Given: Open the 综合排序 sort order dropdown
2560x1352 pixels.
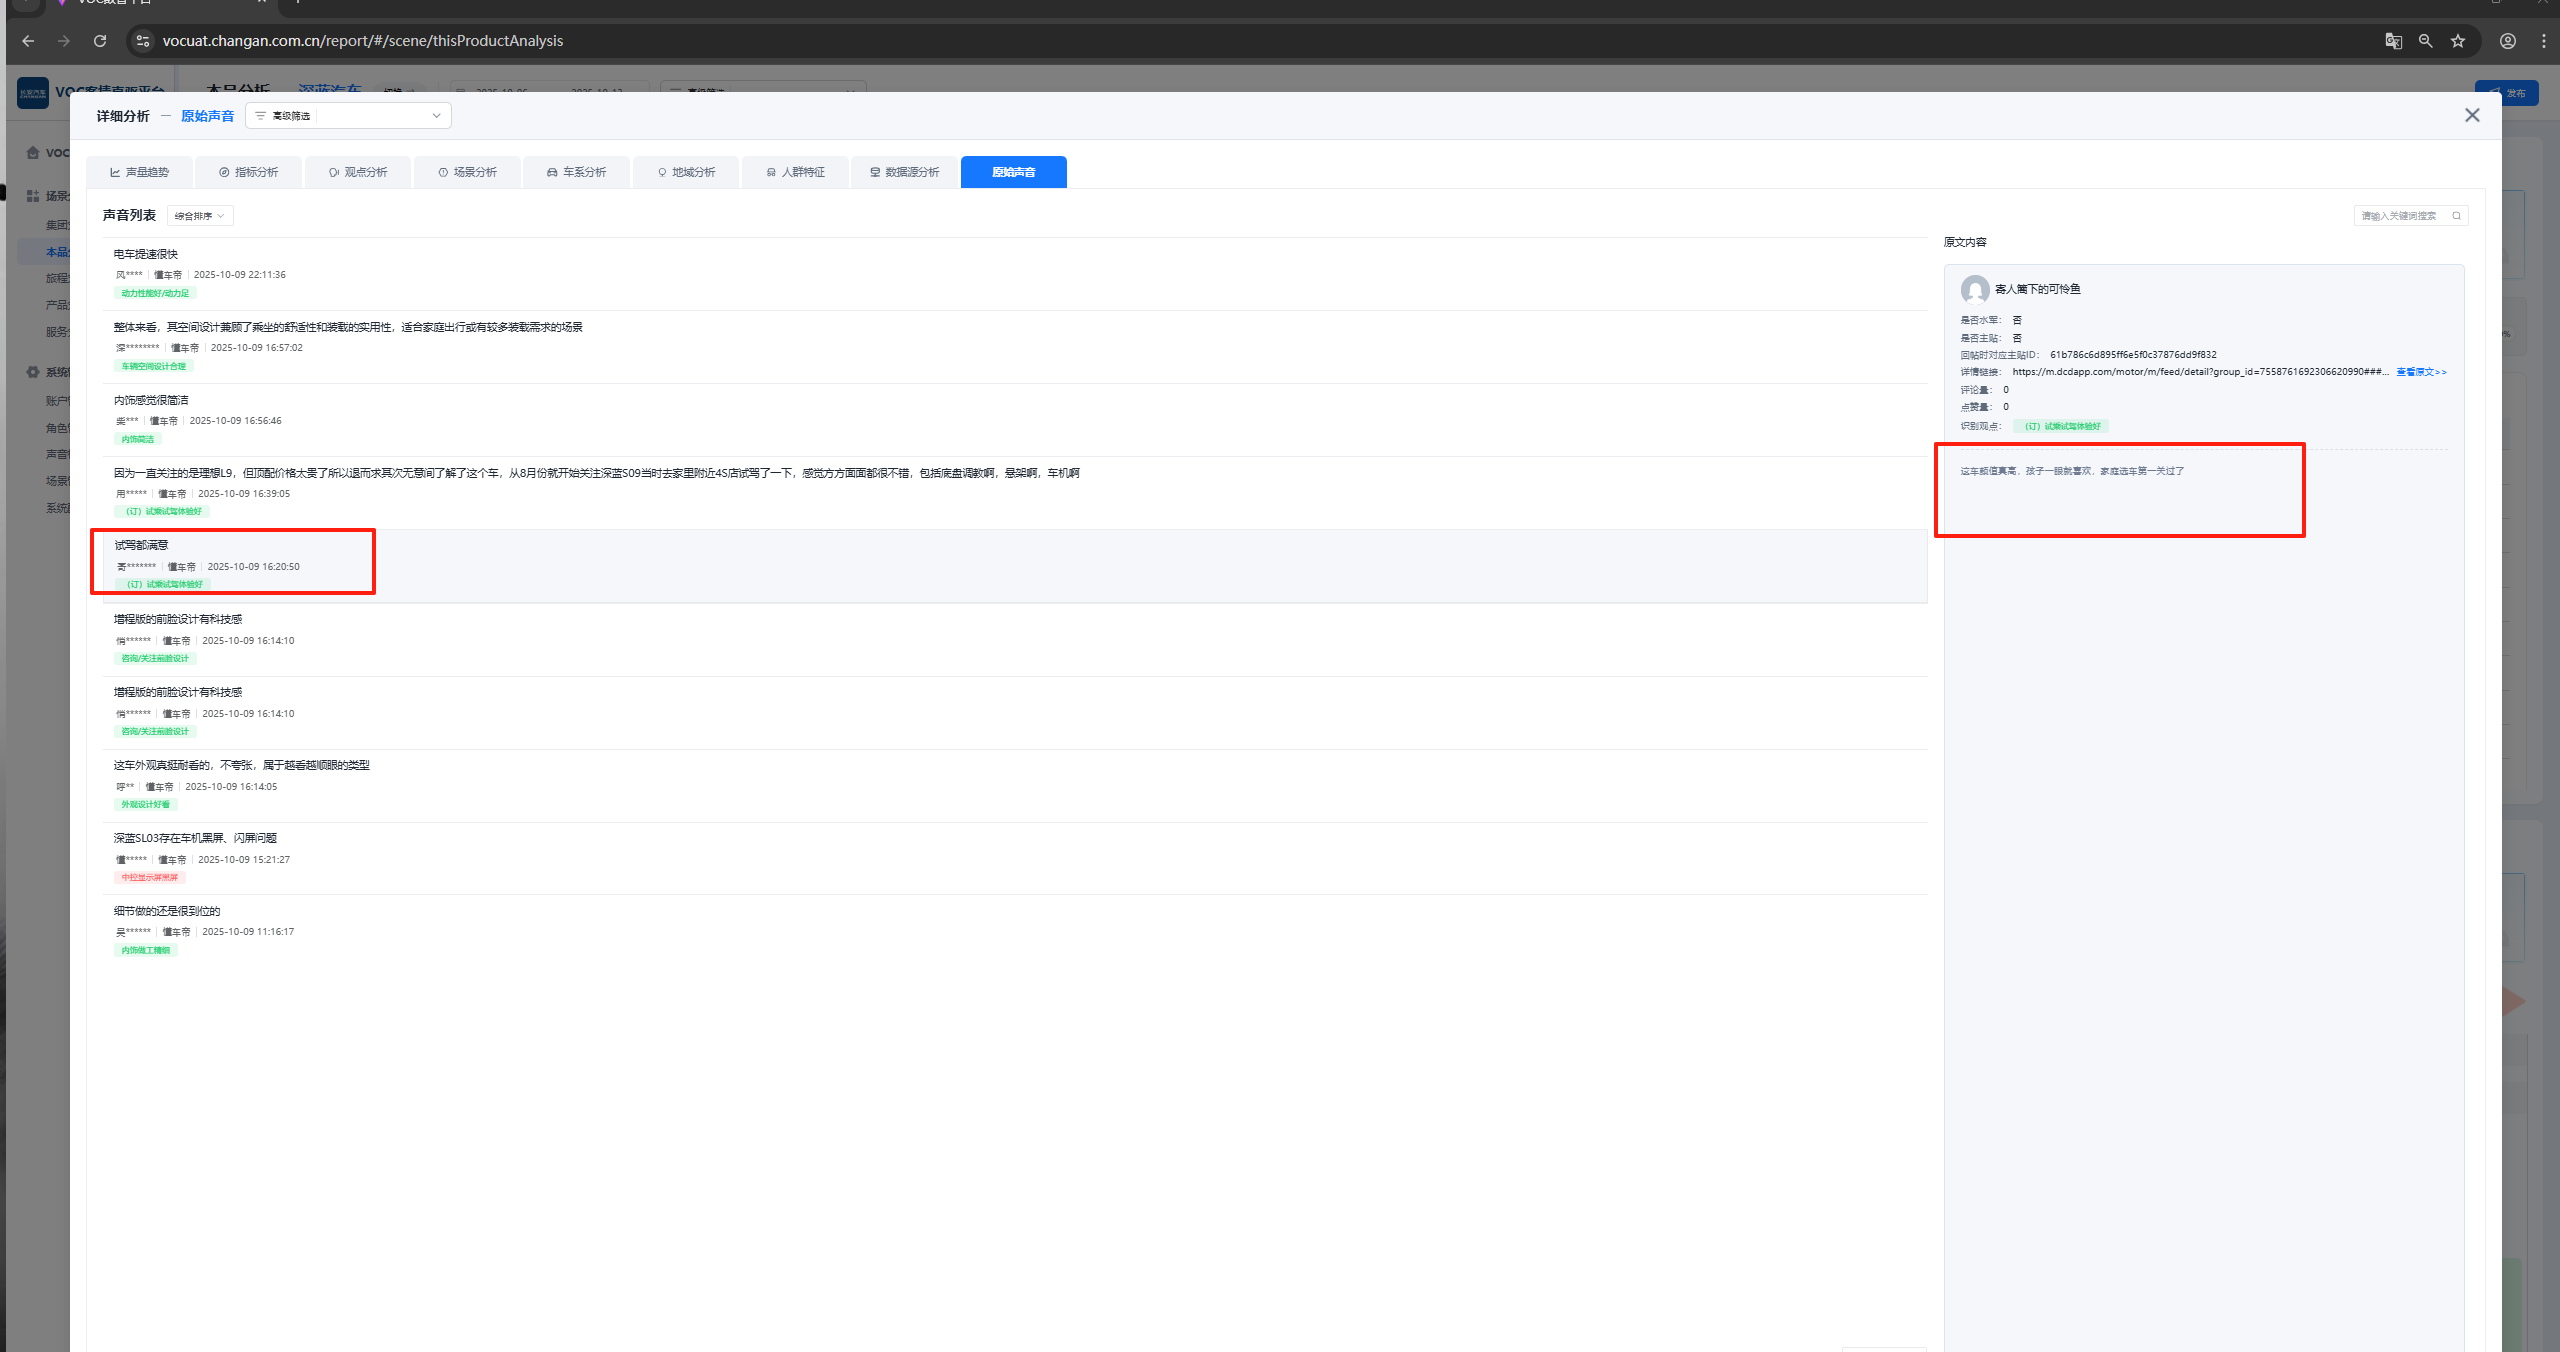Looking at the screenshot, I should pos(200,216).
